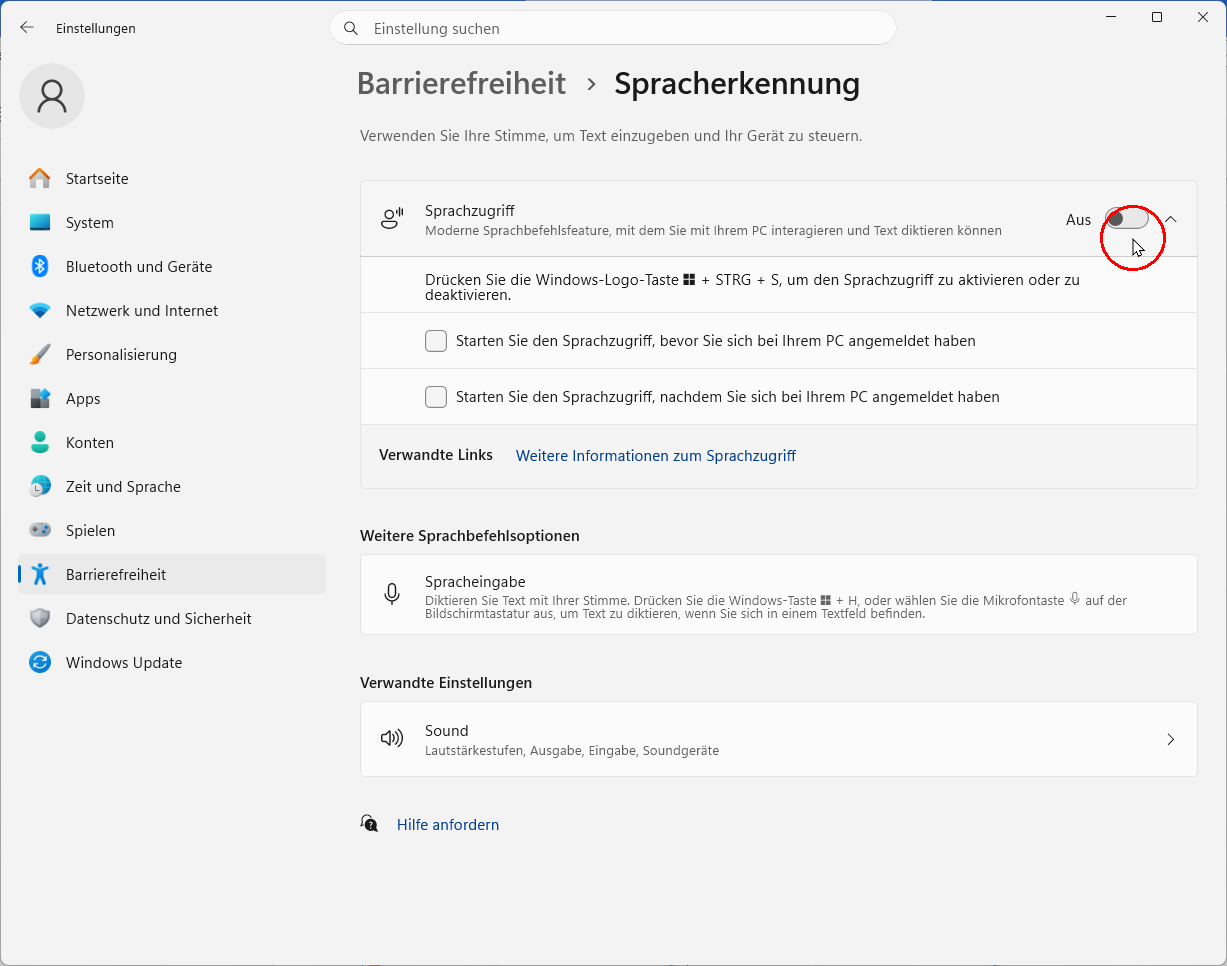Minimize the Einstellungen window
Screen dimensions: 1227x966
pos(1111,17)
